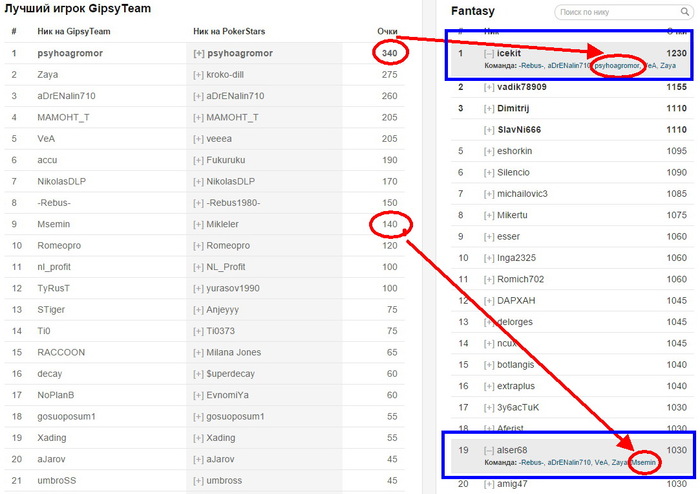Expand the Milana Jones entry
The width and height of the screenshot is (700, 494).
(199, 353)
